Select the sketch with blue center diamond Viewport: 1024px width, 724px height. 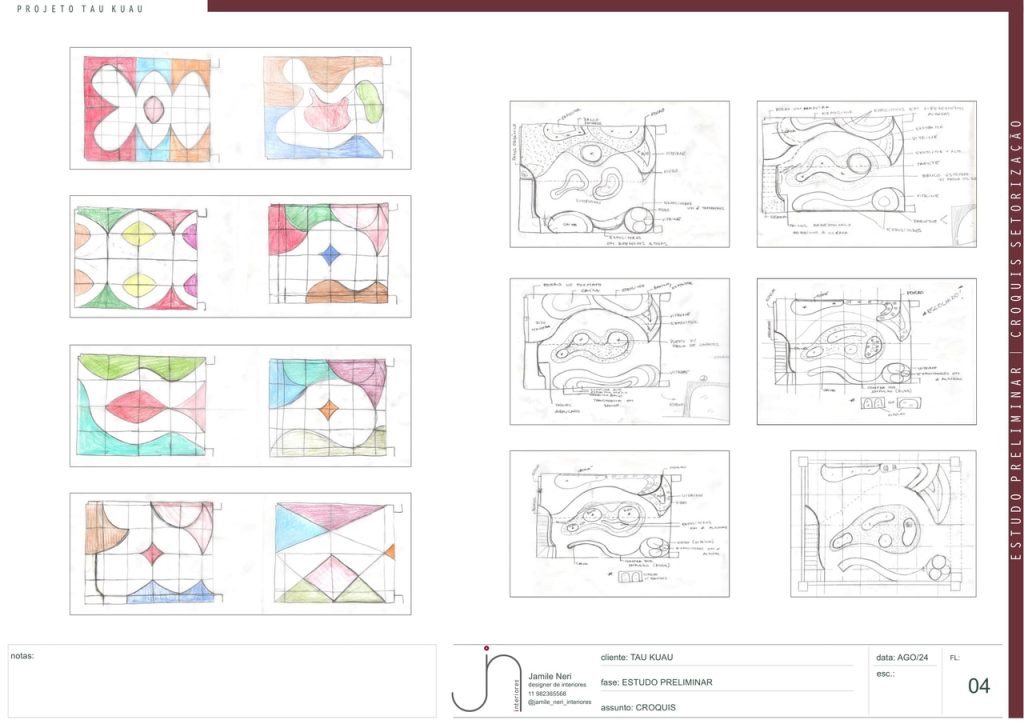329,254
